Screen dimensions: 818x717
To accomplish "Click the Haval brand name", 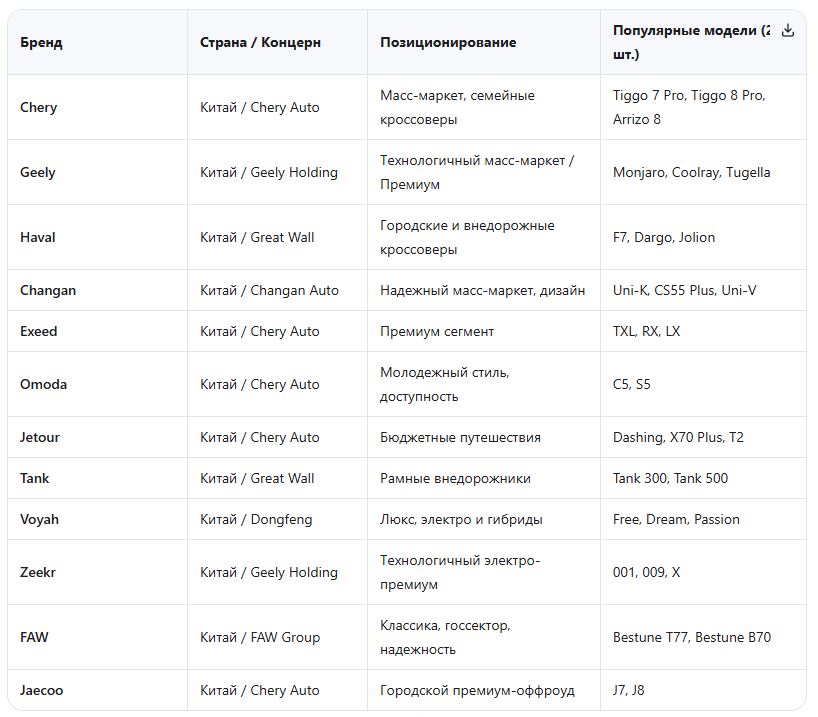I will (38, 237).
